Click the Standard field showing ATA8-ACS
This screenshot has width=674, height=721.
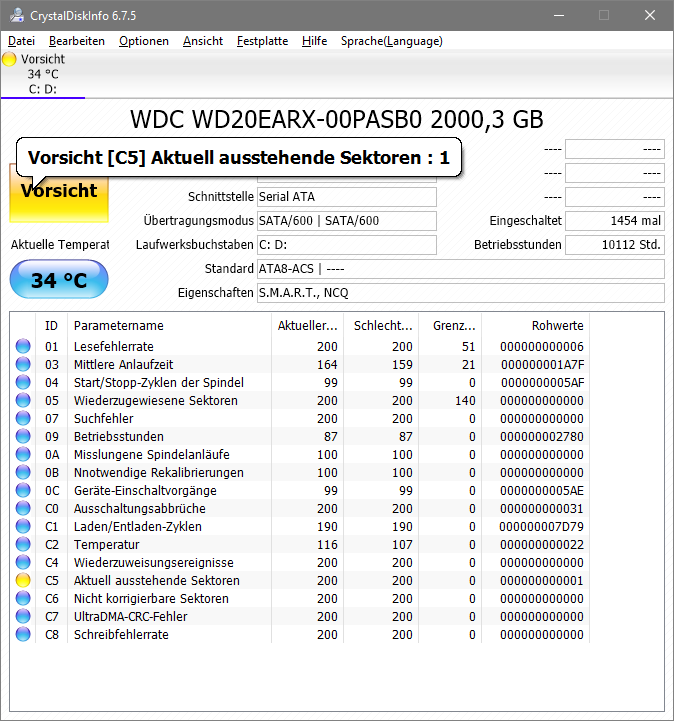pyautogui.click(x=461, y=269)
